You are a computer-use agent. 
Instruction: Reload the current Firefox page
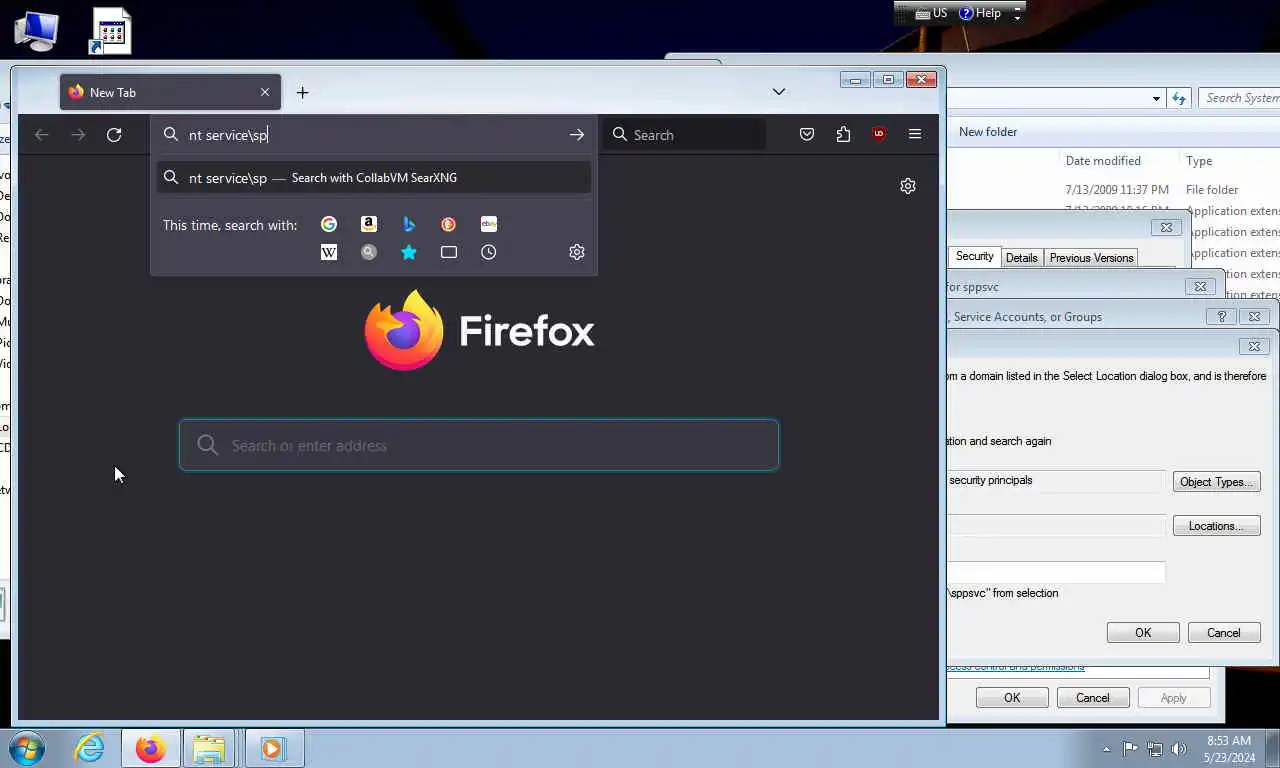(114, 134)
